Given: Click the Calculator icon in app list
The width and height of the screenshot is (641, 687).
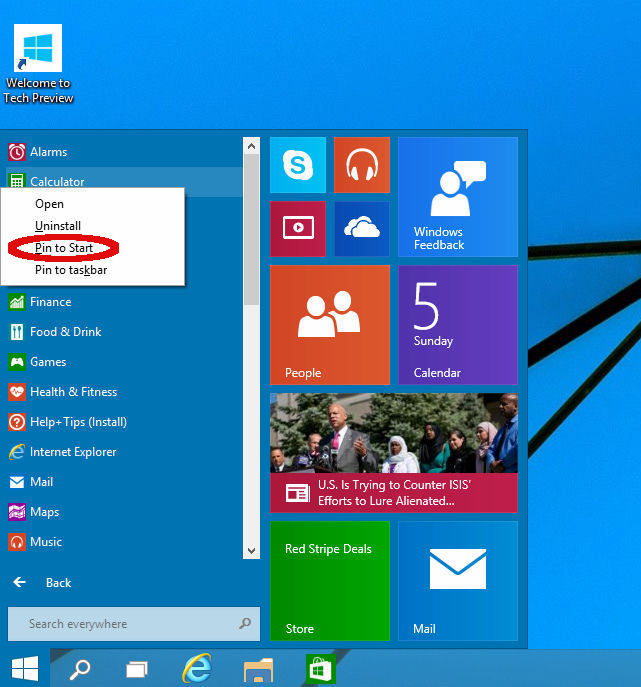Looking at the screenshot, I should coord(17,180).
